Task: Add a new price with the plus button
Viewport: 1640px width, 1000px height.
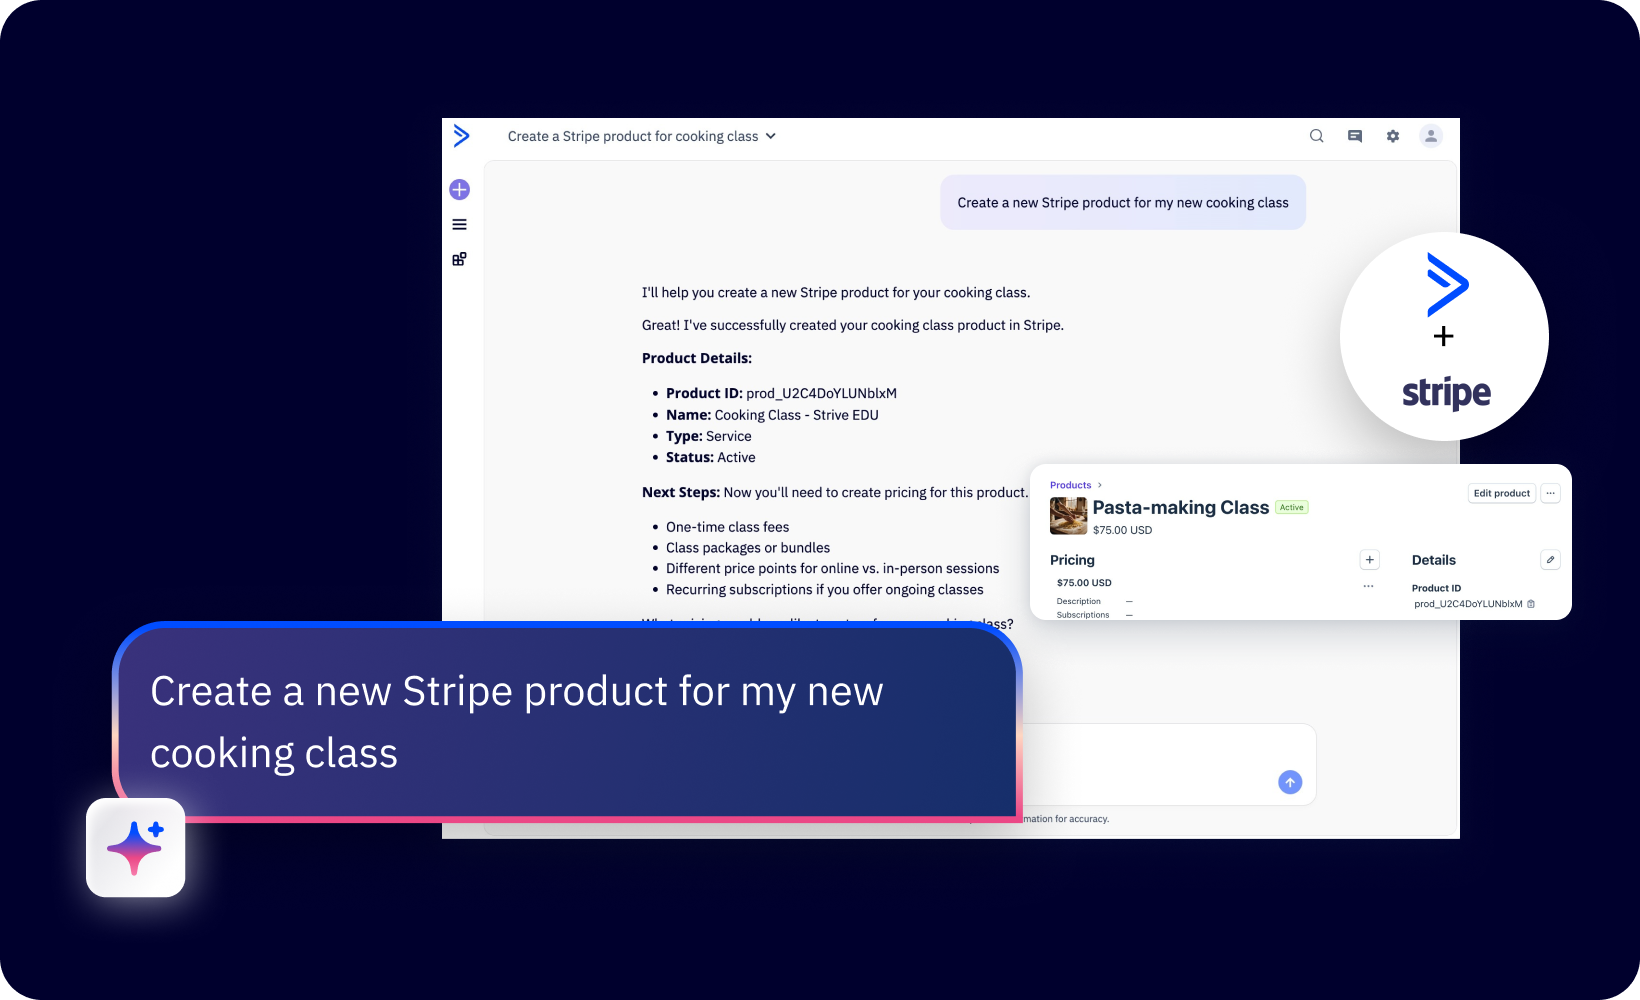Action: tap(1369, 559)
